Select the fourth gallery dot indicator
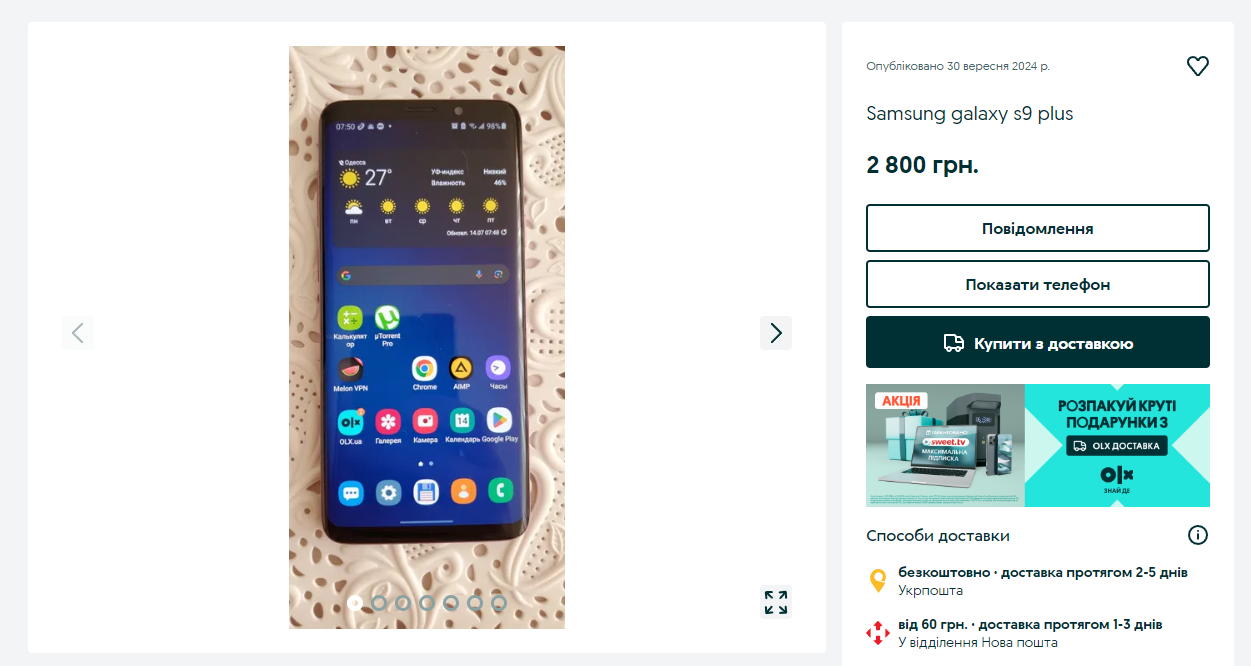Image resolution: width=1251 pixels, height=666 pixels. pyautogui.click(x=427, y=603)
